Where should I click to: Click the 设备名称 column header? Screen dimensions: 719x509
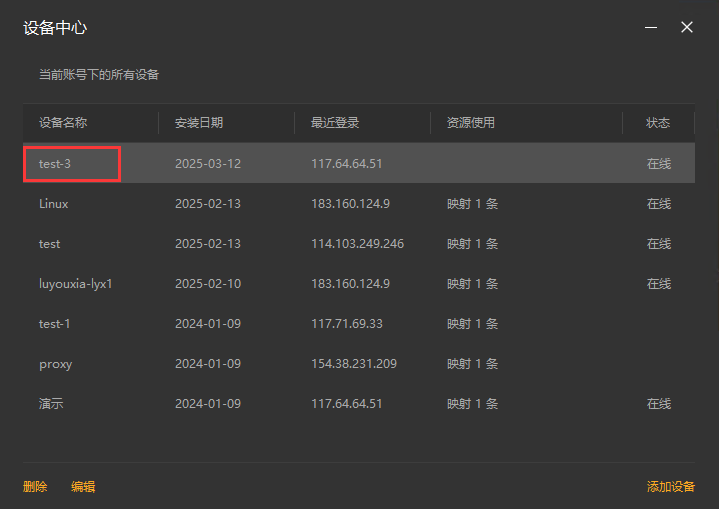click(x=63, y=122)
